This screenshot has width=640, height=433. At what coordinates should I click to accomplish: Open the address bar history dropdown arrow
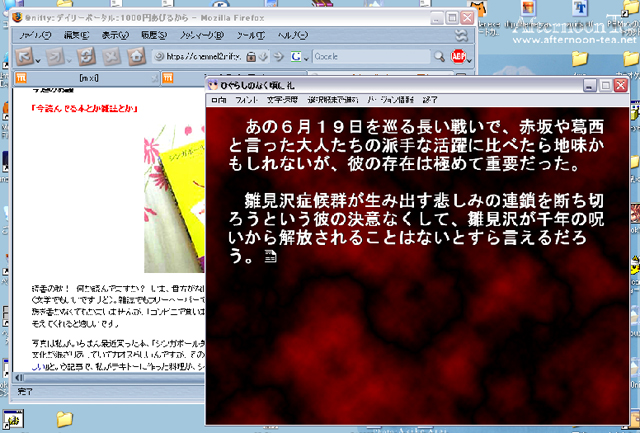261,56
